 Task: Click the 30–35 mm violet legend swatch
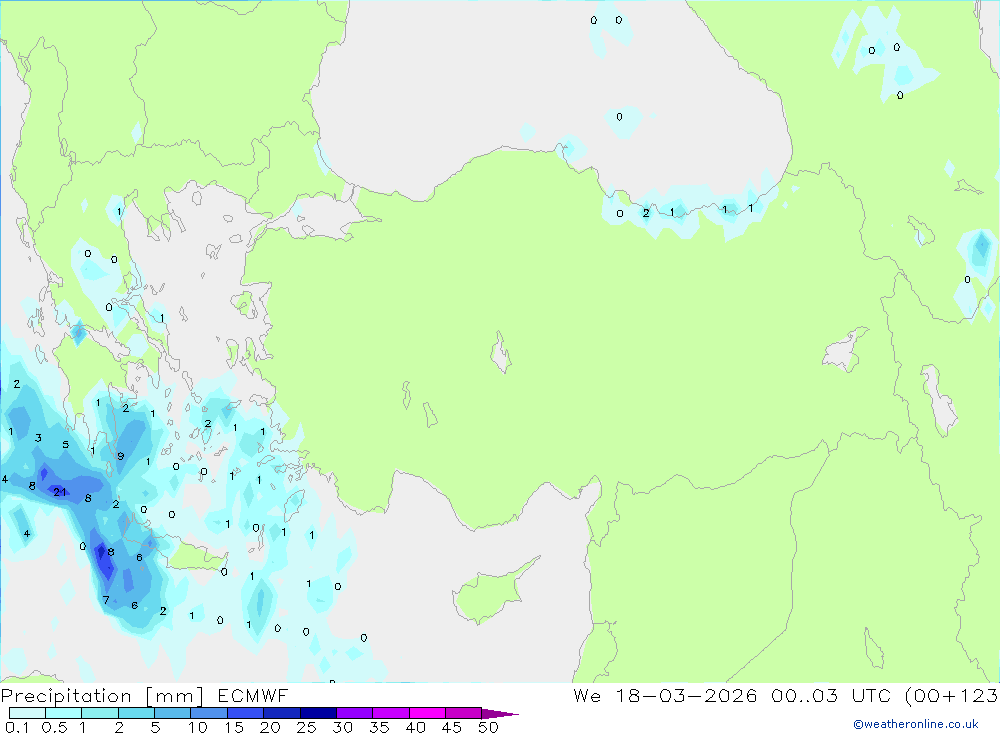[355, 713]
